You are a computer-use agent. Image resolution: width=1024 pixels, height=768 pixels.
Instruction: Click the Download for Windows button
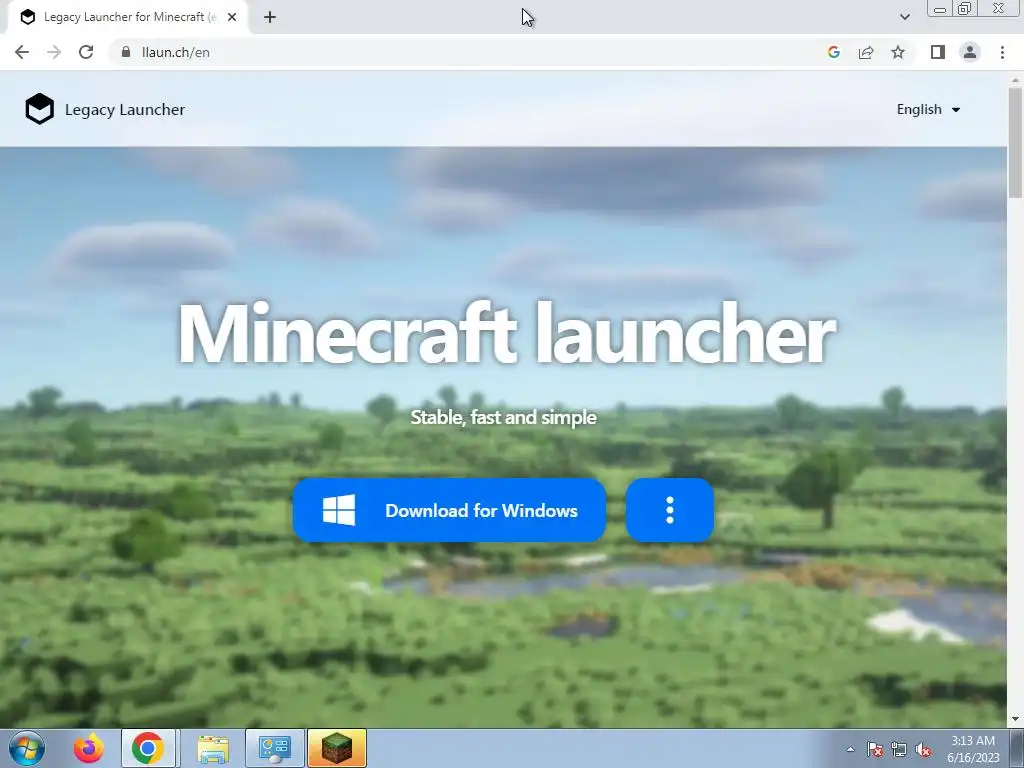pyautogui.click(x=449, y=510)
